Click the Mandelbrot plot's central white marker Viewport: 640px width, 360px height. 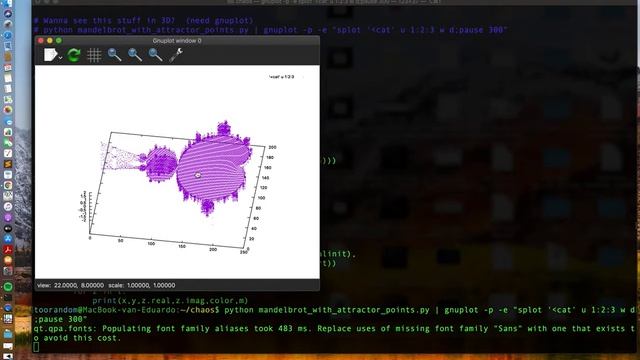point(198,175)
